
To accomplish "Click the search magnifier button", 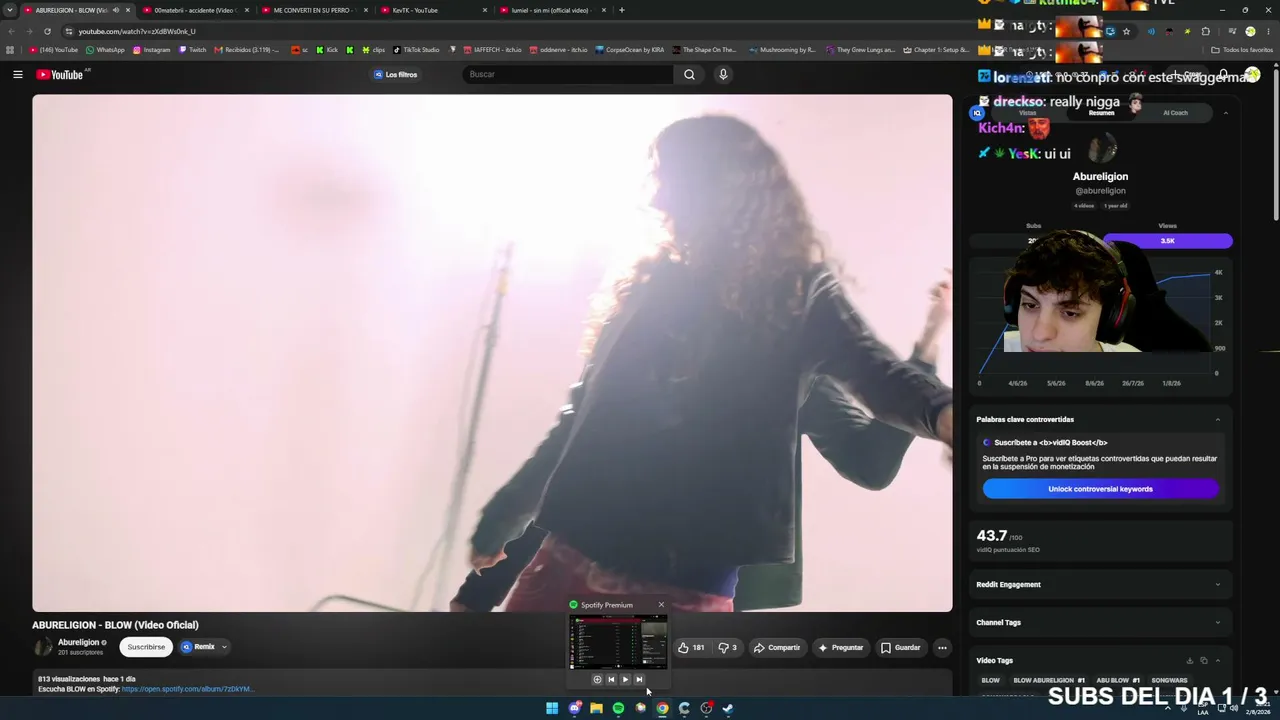I will pos(689,74).
